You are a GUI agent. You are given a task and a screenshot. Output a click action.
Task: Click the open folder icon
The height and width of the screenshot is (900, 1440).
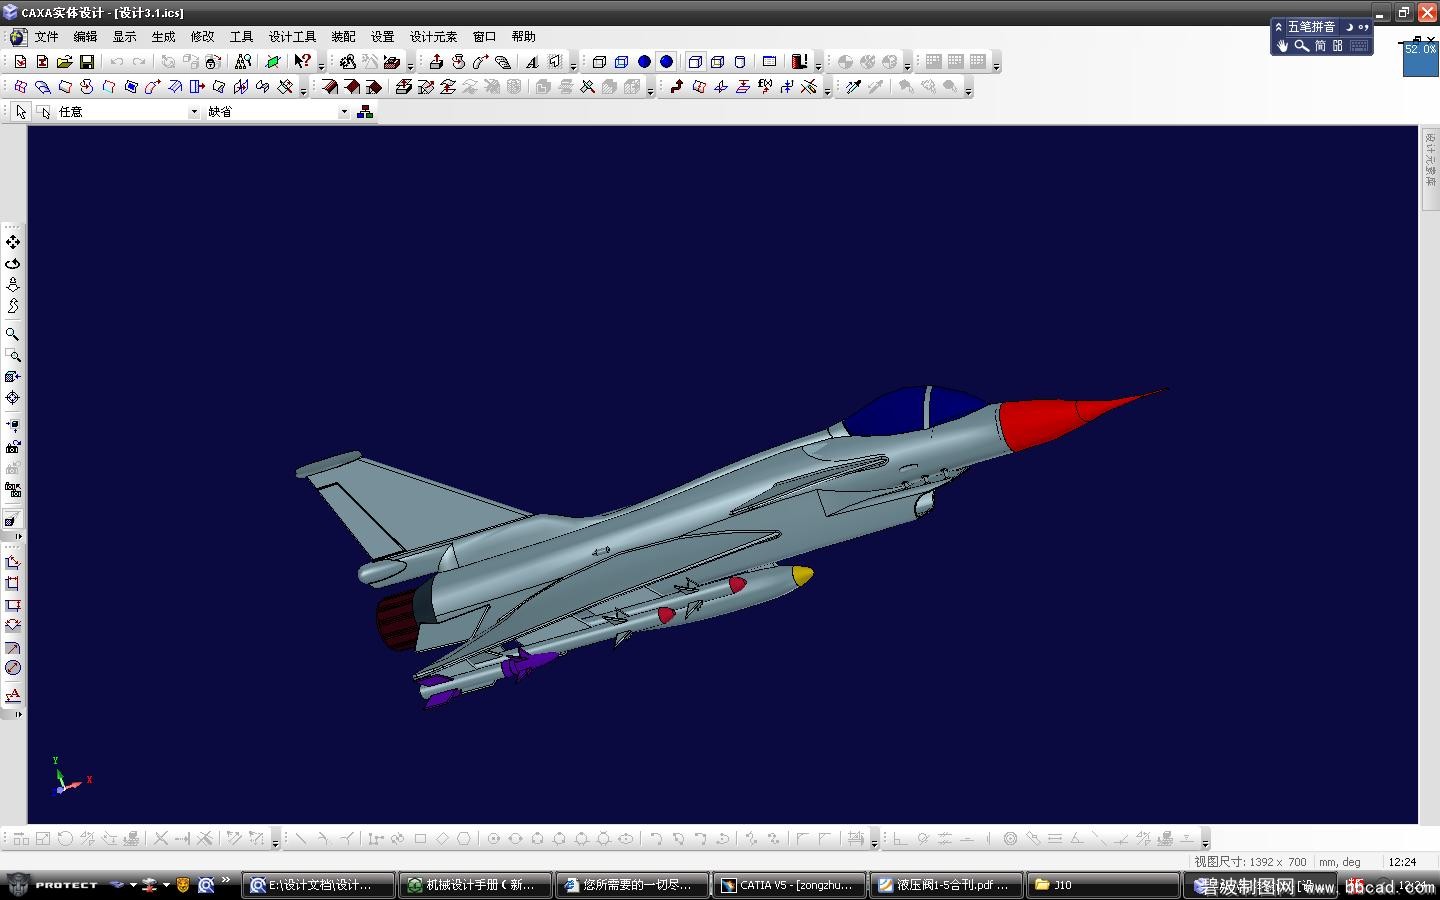click(x=65, y=62)
